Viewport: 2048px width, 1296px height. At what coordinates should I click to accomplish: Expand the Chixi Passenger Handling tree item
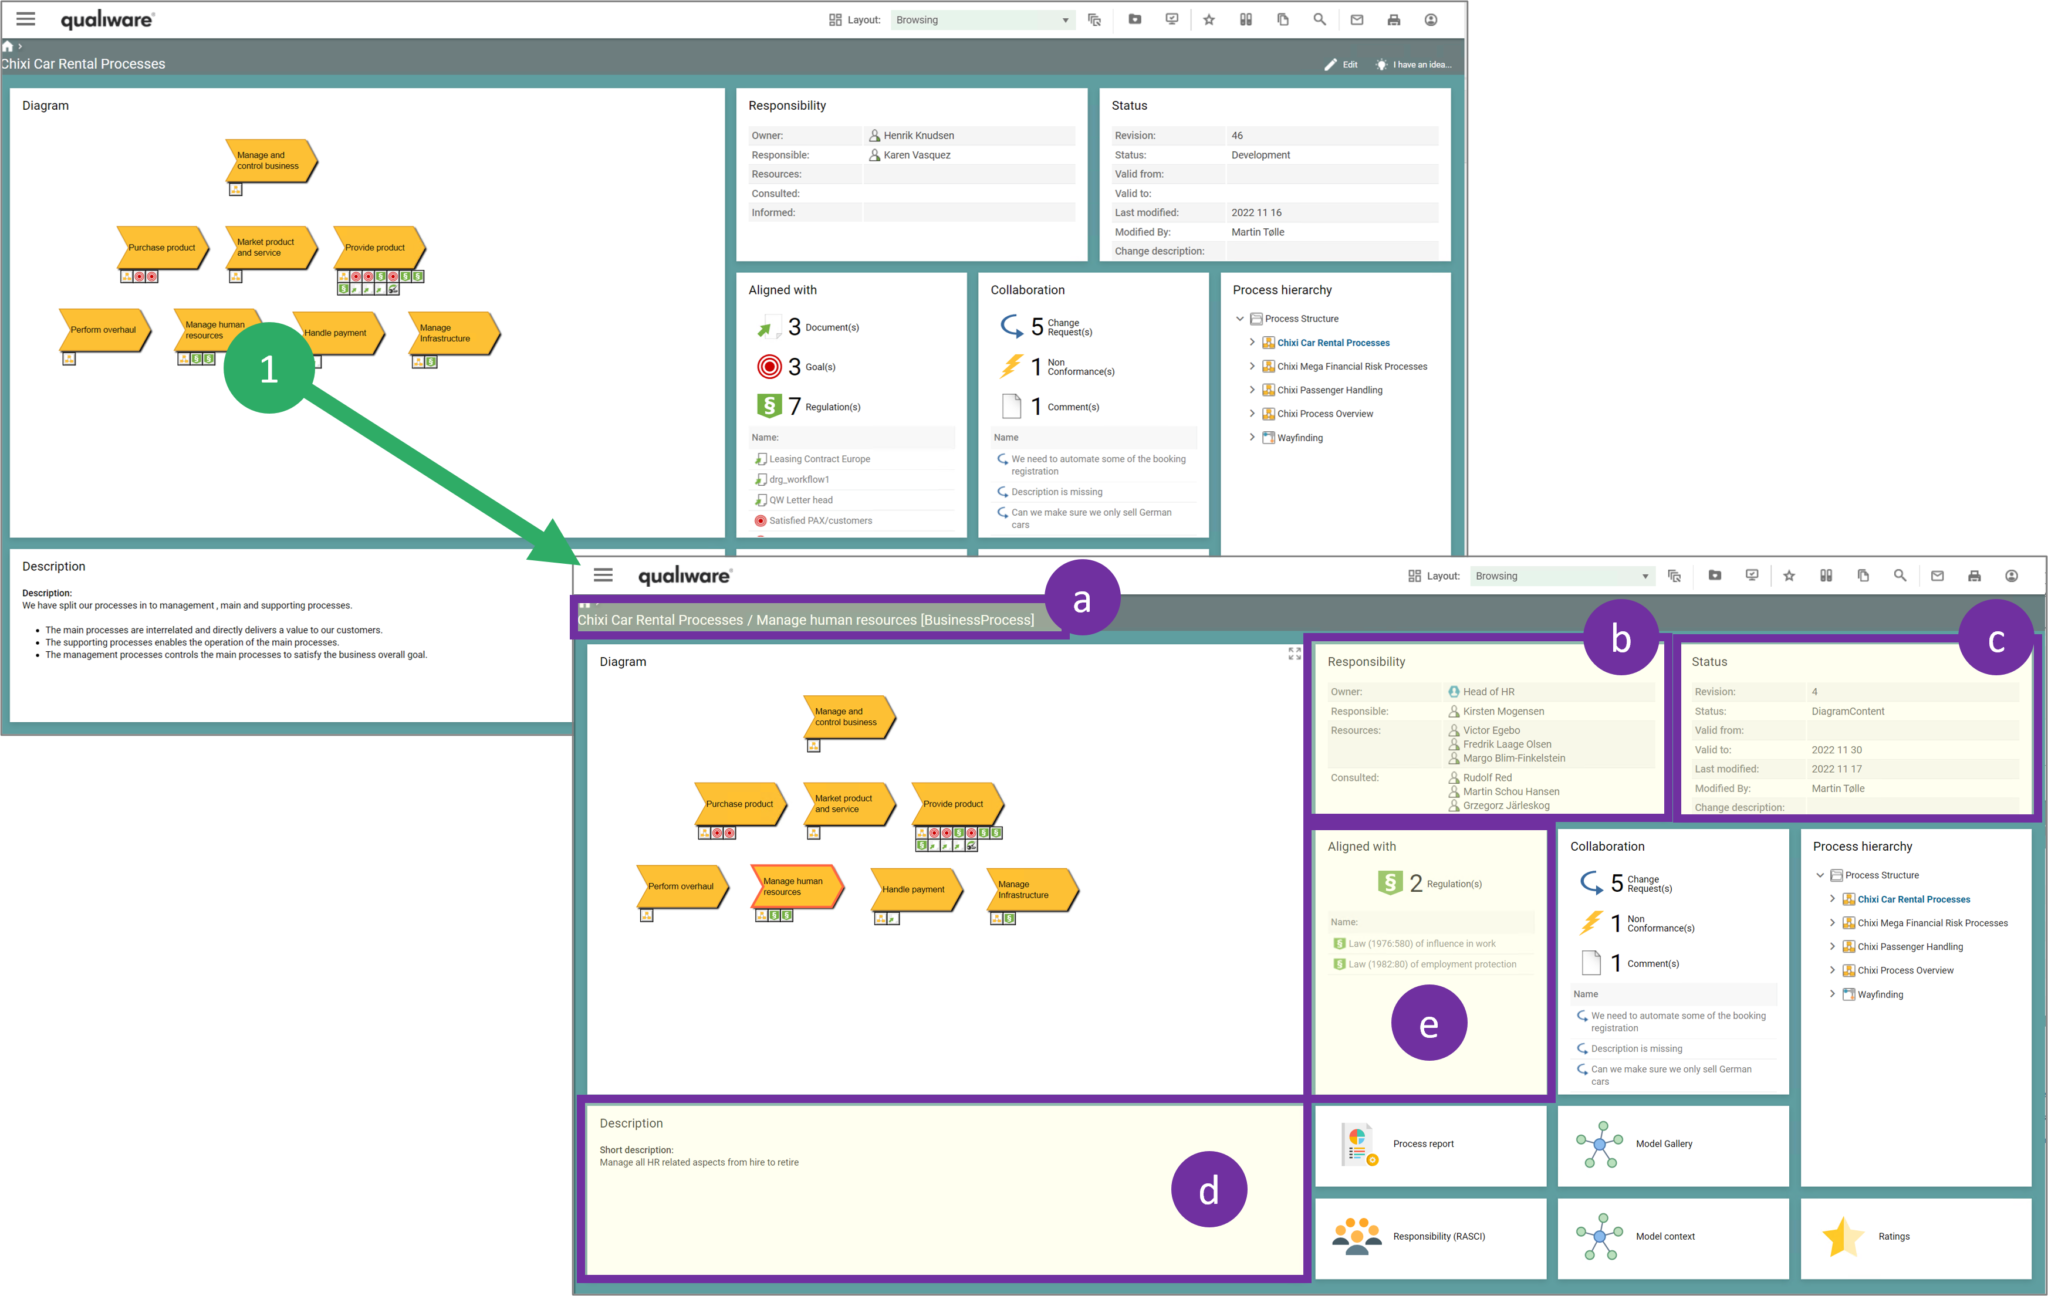pos(1832,947)
